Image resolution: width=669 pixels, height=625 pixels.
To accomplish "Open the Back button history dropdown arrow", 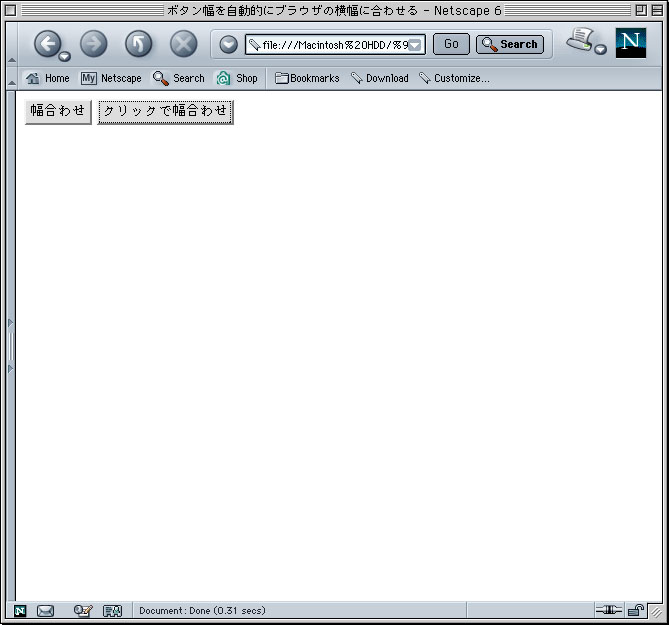I will coord(65,56).
